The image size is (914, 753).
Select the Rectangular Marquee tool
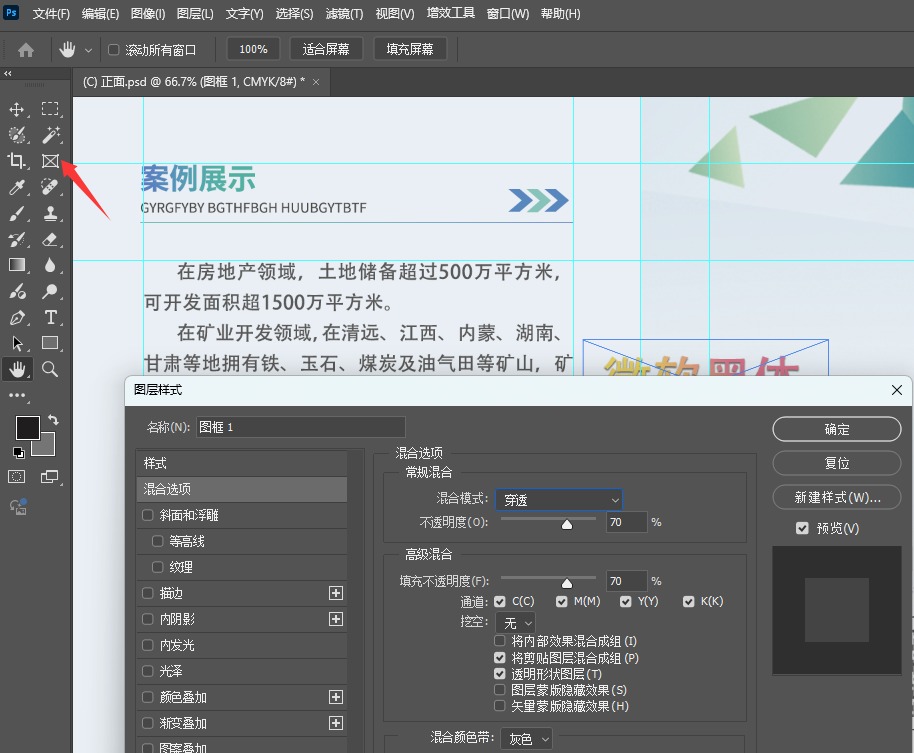coord(50,109)
